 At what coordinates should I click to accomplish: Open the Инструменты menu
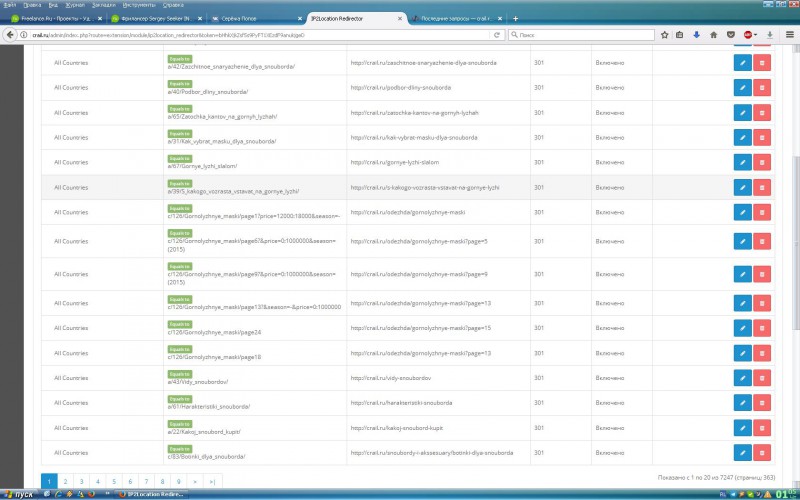click(139, 5)
